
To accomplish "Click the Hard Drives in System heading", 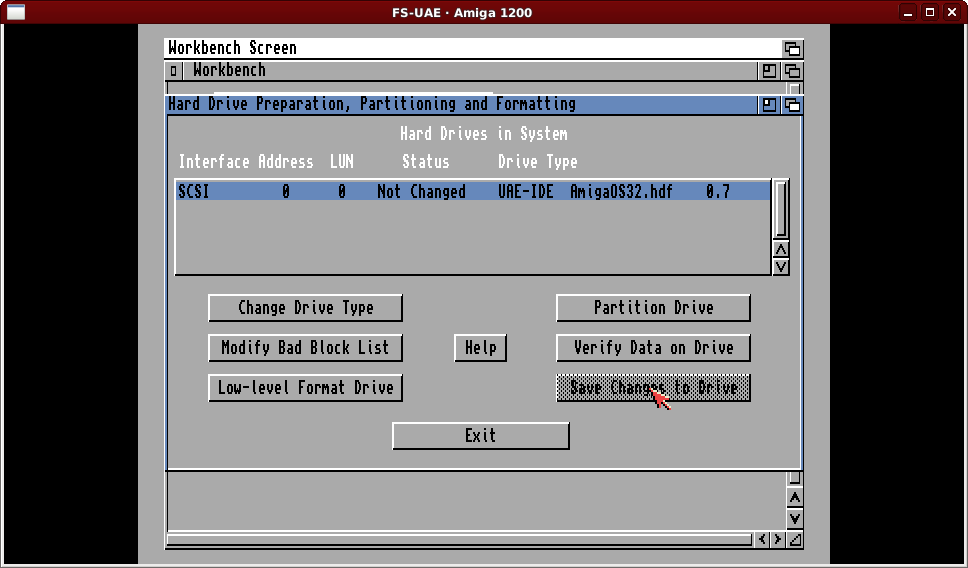I will (483, 134).
